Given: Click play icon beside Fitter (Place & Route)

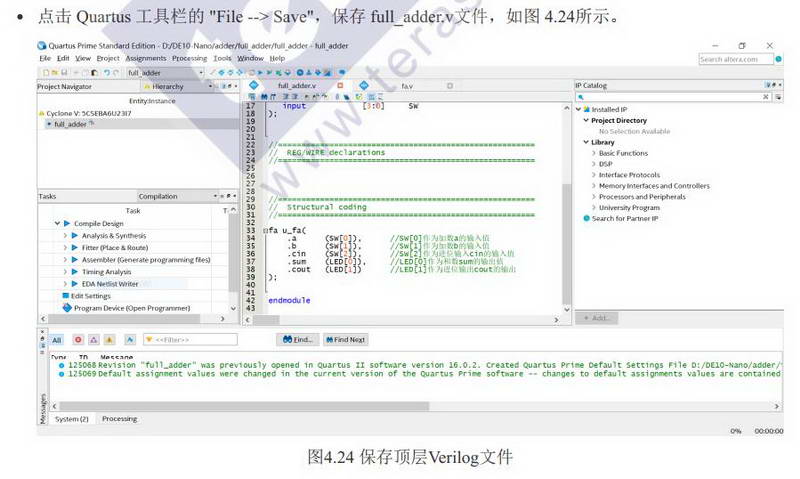Looking at the screenshot, I should coord(75,247).
